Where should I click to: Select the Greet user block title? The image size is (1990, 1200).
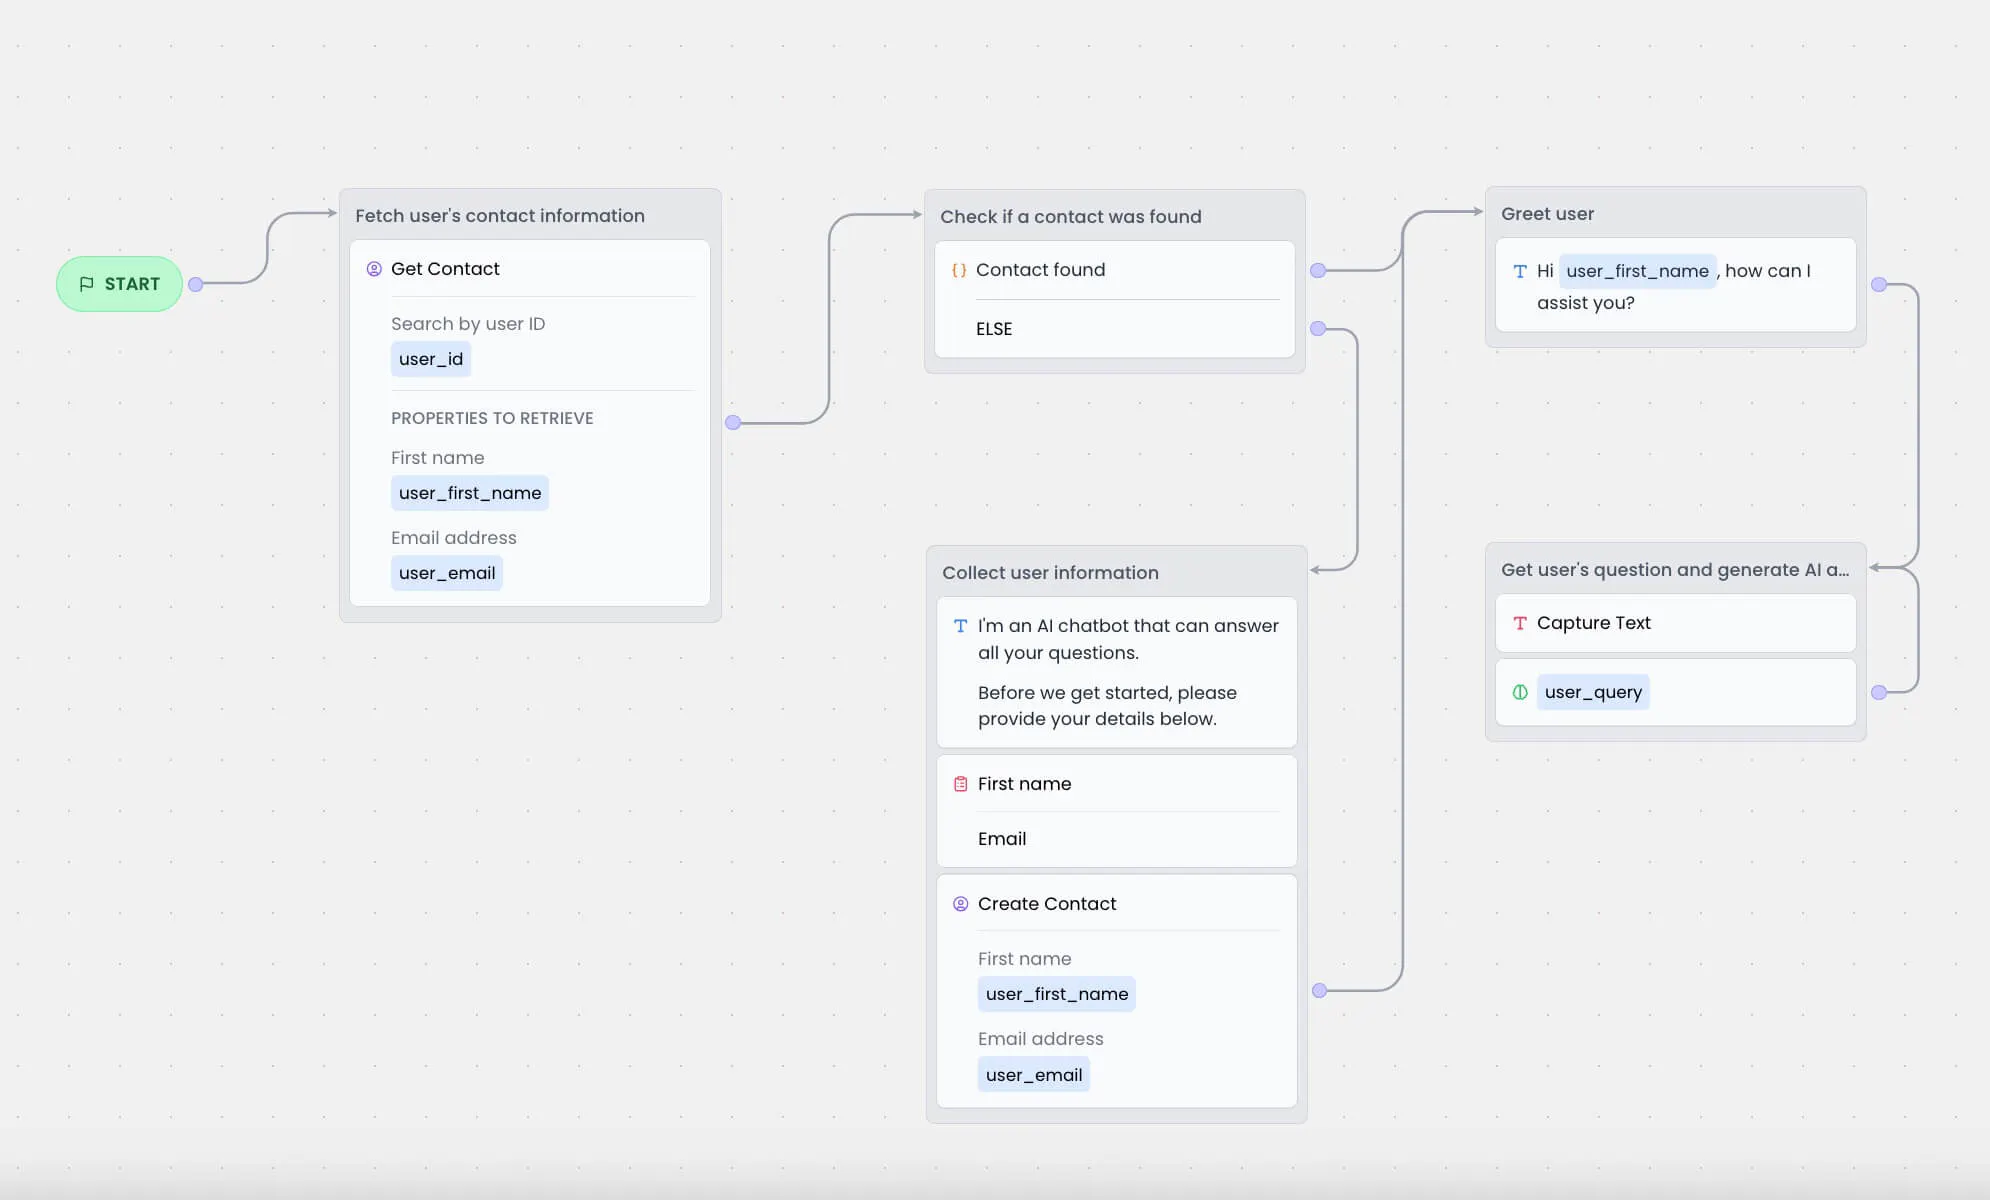[x=1547, y=214]
